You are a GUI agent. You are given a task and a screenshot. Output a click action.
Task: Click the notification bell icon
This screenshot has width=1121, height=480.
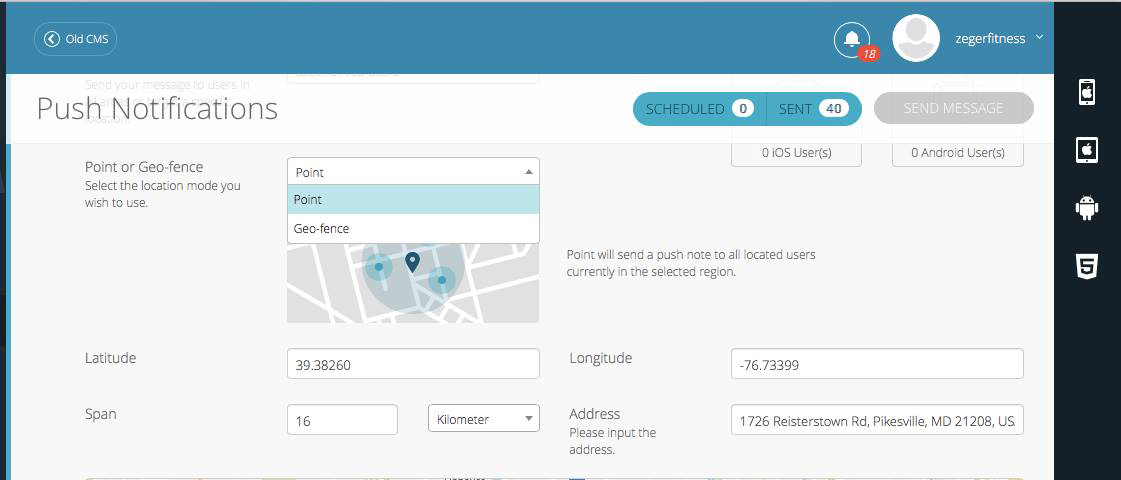tap(851, 39)
